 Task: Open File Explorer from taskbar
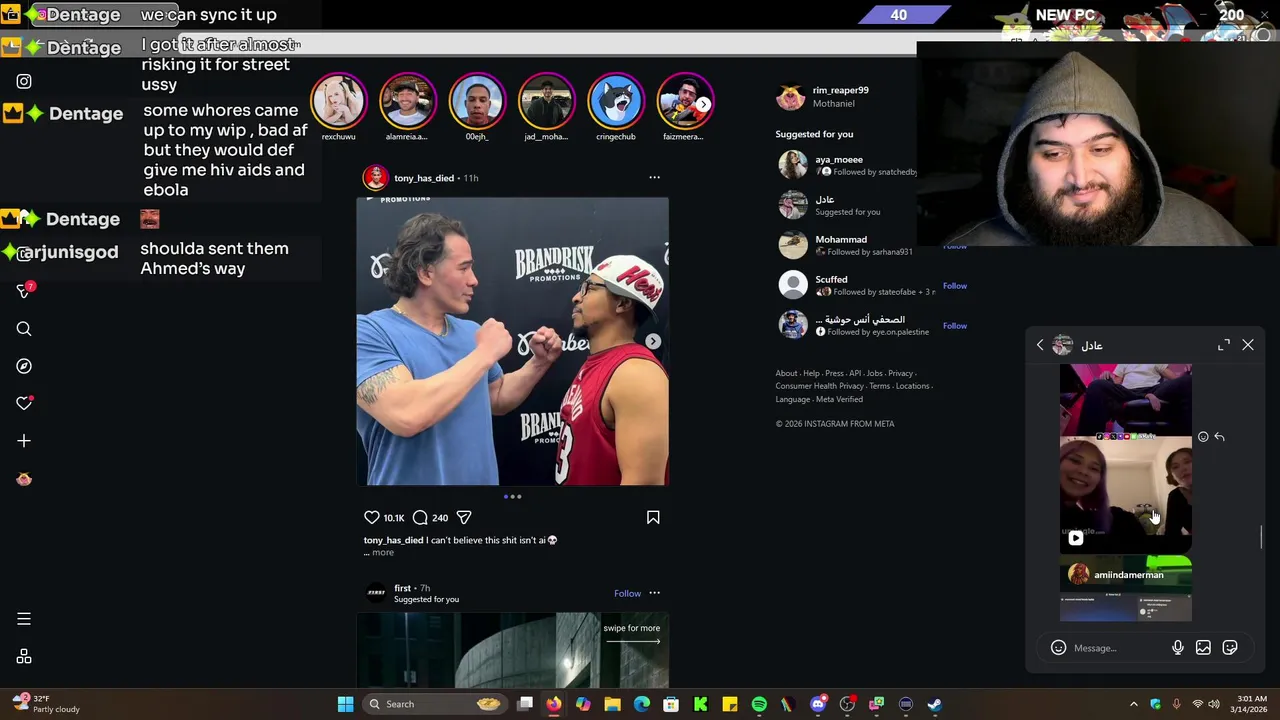coord(612,704)
